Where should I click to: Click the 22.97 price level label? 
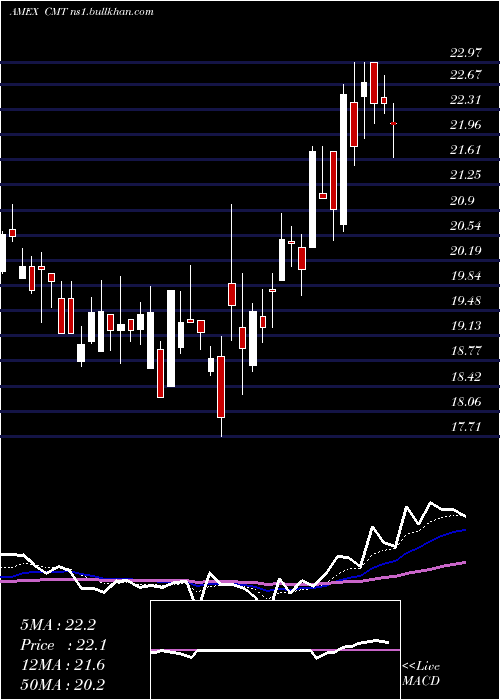[466, 54]
